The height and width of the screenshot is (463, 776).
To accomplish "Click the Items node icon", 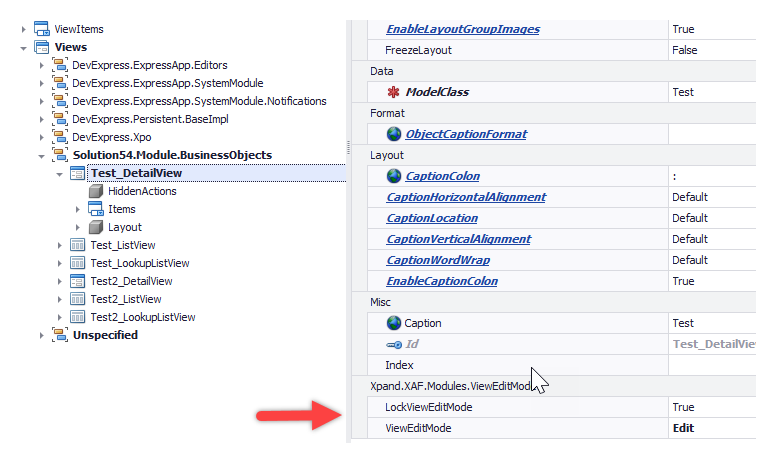I will (x=96, y=209).
